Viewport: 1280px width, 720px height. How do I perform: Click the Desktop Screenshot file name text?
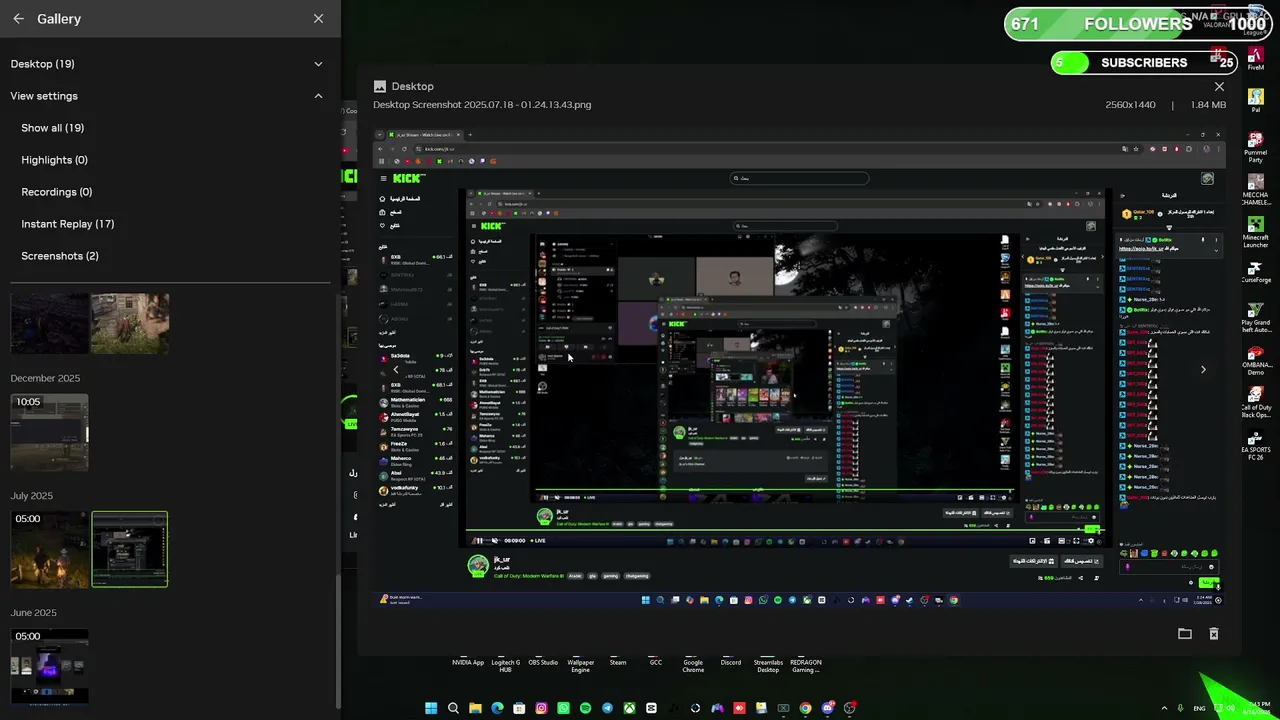point(482,105)
